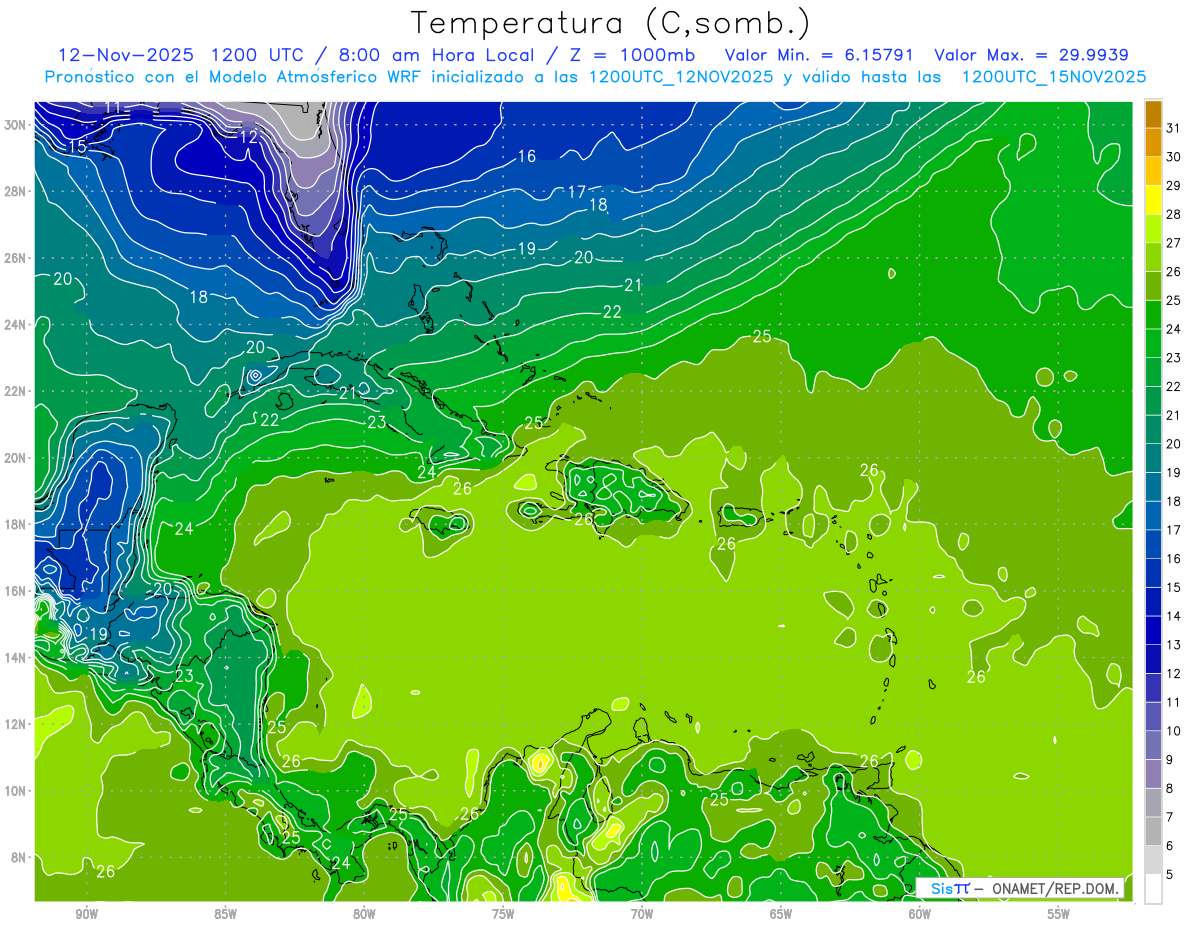Click the "16" contour label on the map
The width and height of the screenshot is (1200, 927).
click(527, 156)
